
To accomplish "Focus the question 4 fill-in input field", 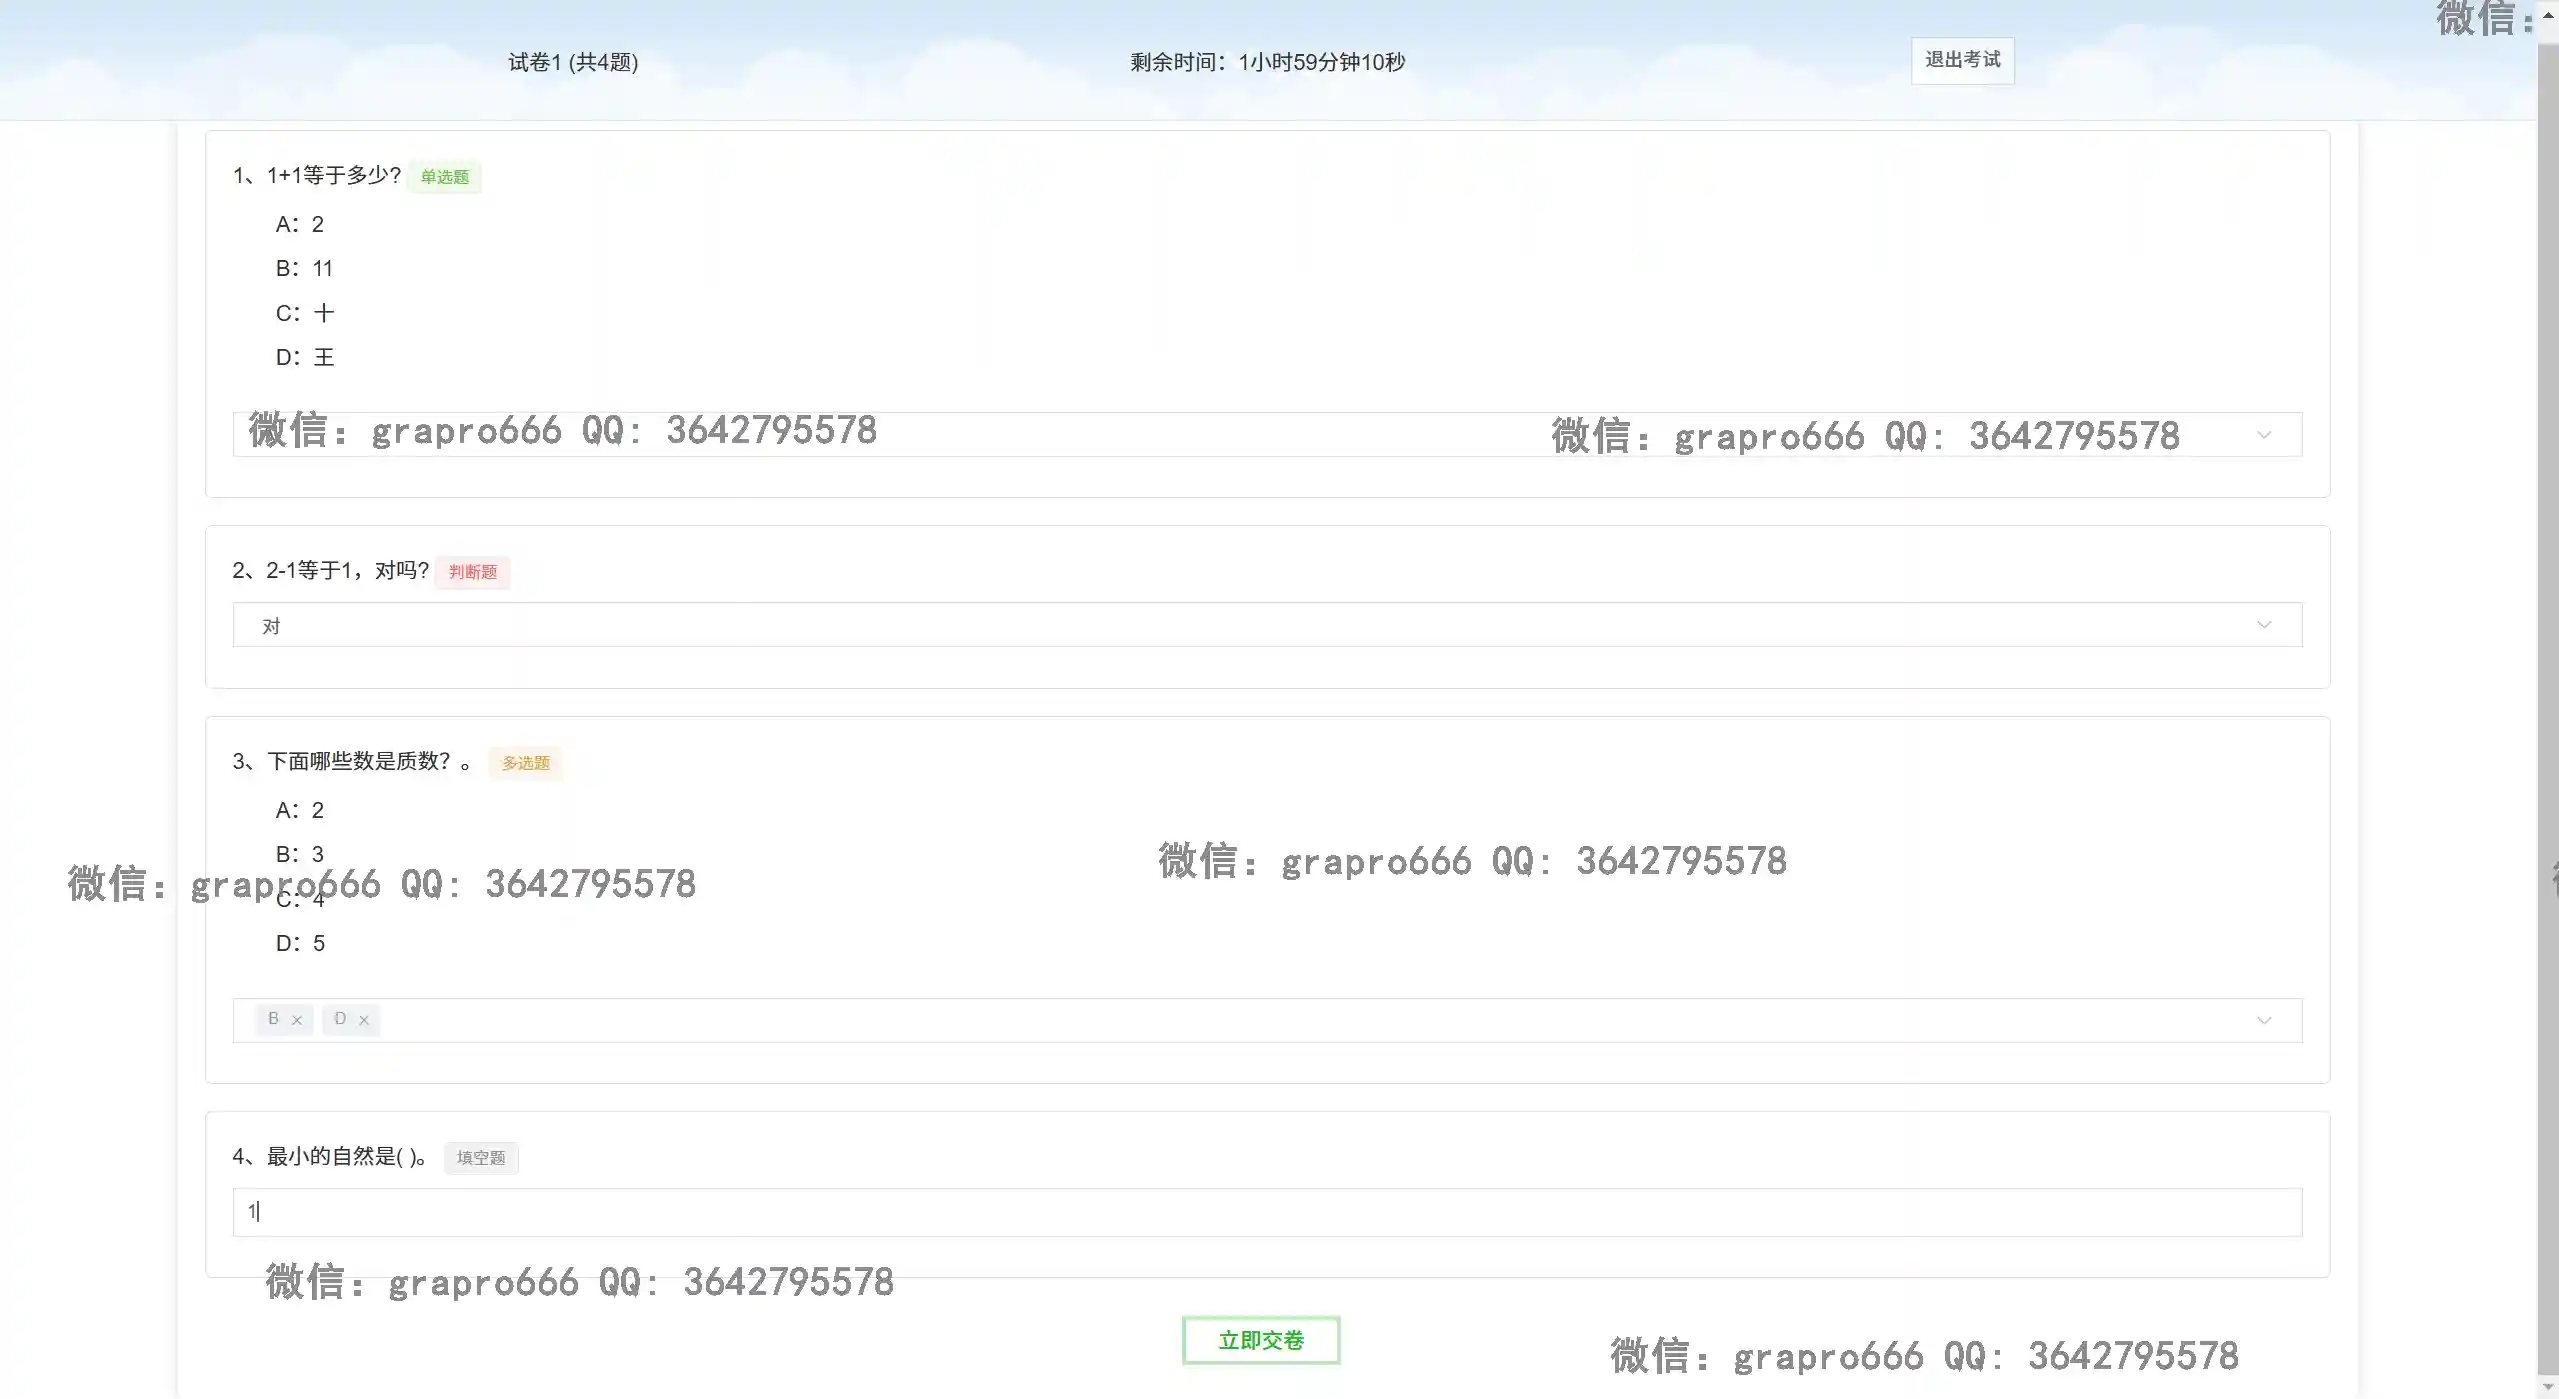I will [1266, 1212].
